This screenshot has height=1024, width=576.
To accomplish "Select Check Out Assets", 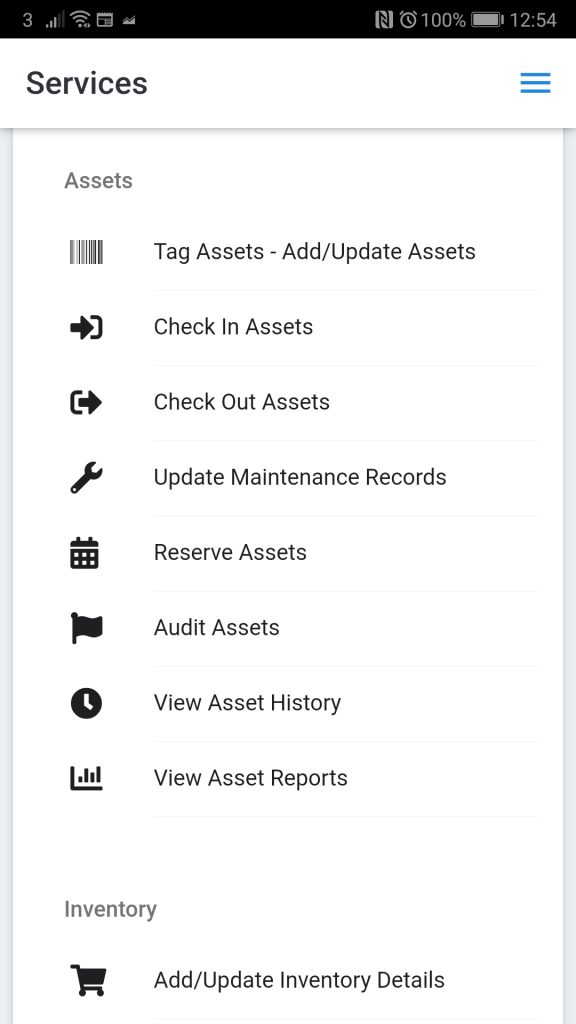I will 242,402.
